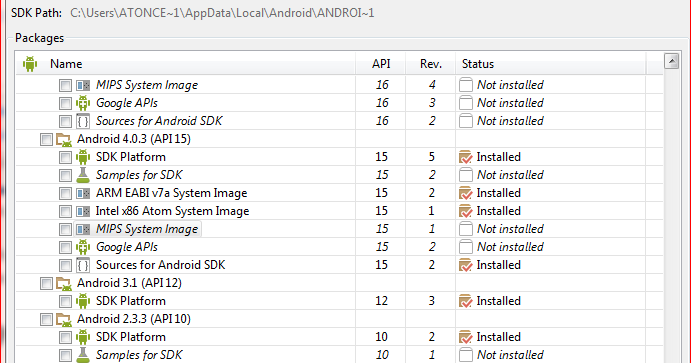Viewport: 691px width, 363px height.
Task: Check the API 15 MIPS System Image checkbox
Action: [65, 230]
